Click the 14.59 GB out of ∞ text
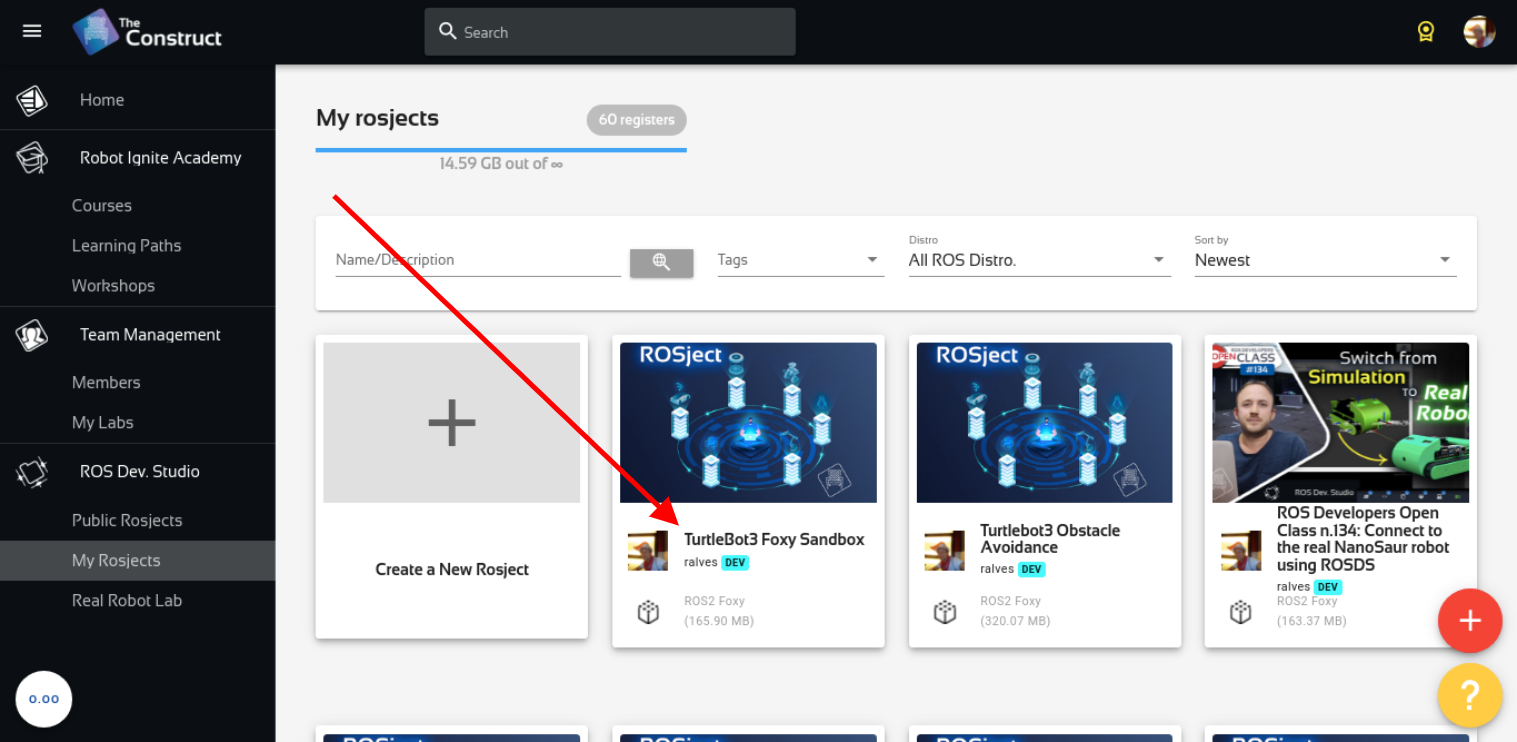The height and width of the screenshot is (742, 1517). click(x=501, y=164)
